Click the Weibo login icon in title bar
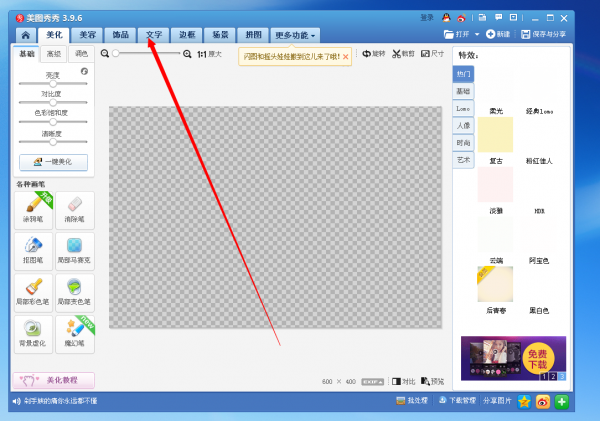The height and width of the screenshot is (421, 600). pyautogui.click(x=461, y=18)
